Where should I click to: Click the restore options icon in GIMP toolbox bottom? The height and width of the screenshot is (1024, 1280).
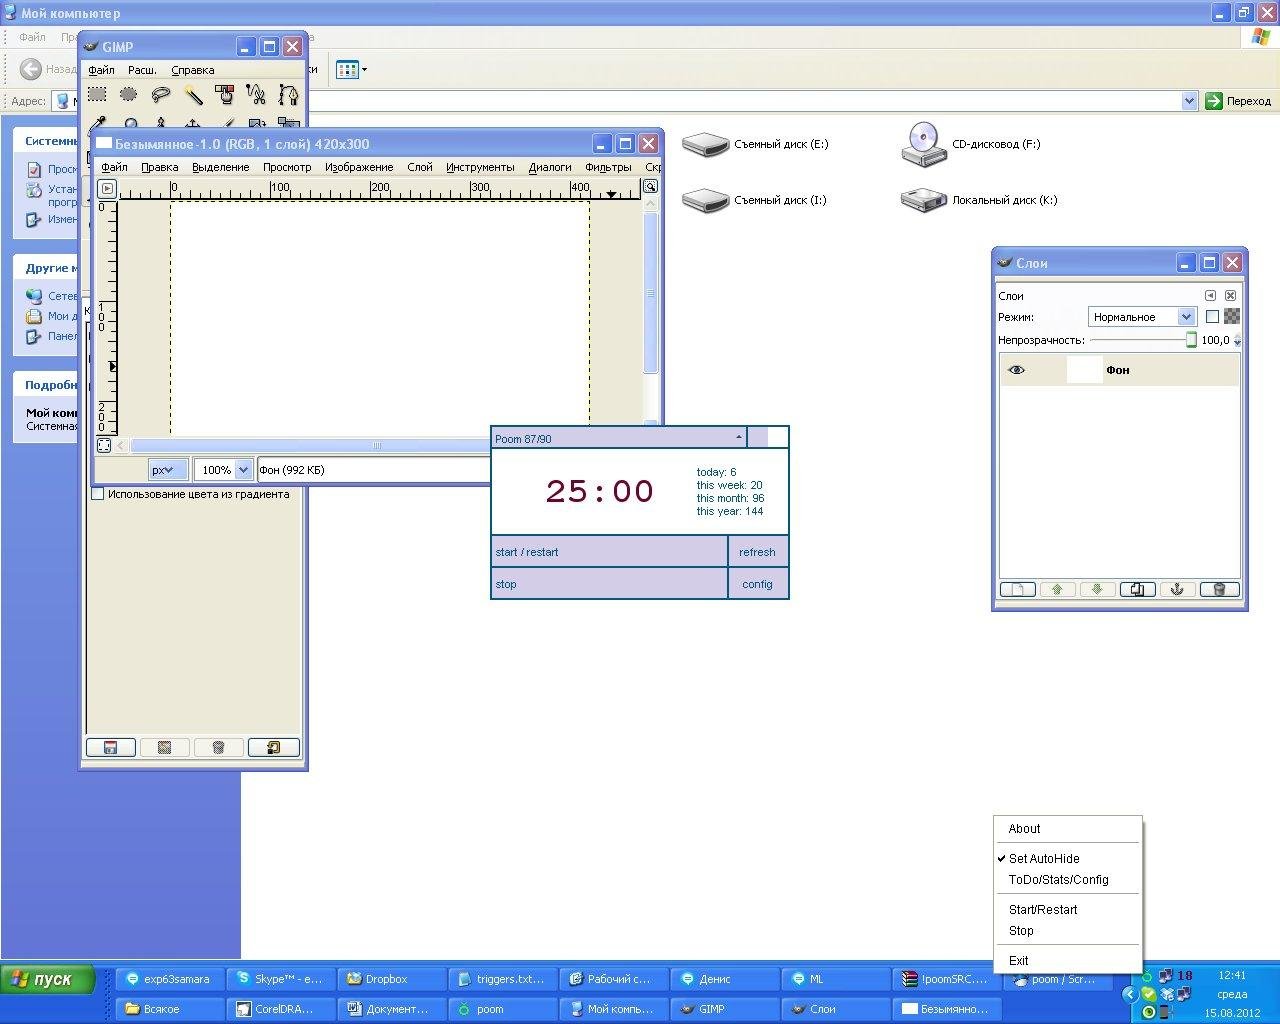click(165, 747)
